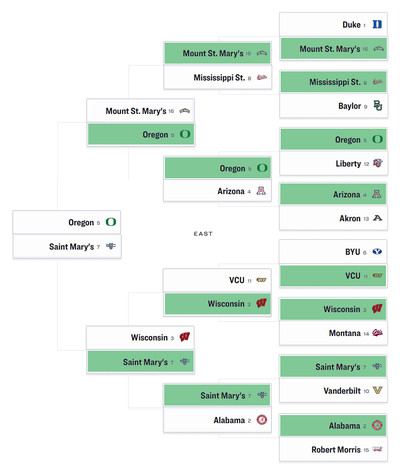Select first-round Mount St. Mary's under Duke
Image resolution: width=400 pixels, height=475 pixels.
coord(333,49)
